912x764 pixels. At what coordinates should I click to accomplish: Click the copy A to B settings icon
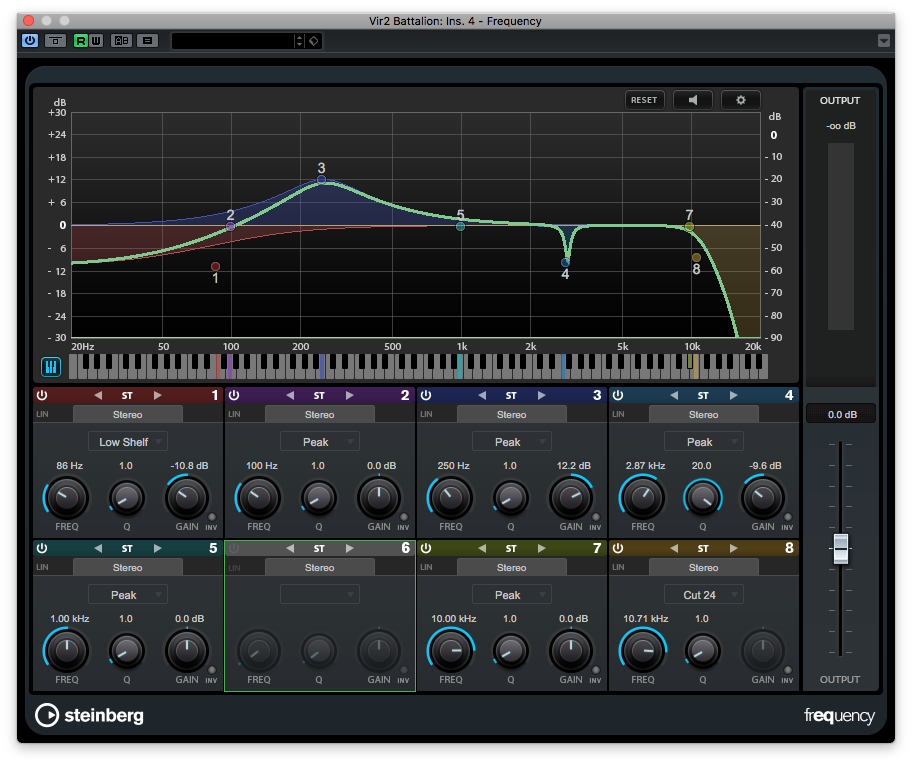tap(148, 41)
